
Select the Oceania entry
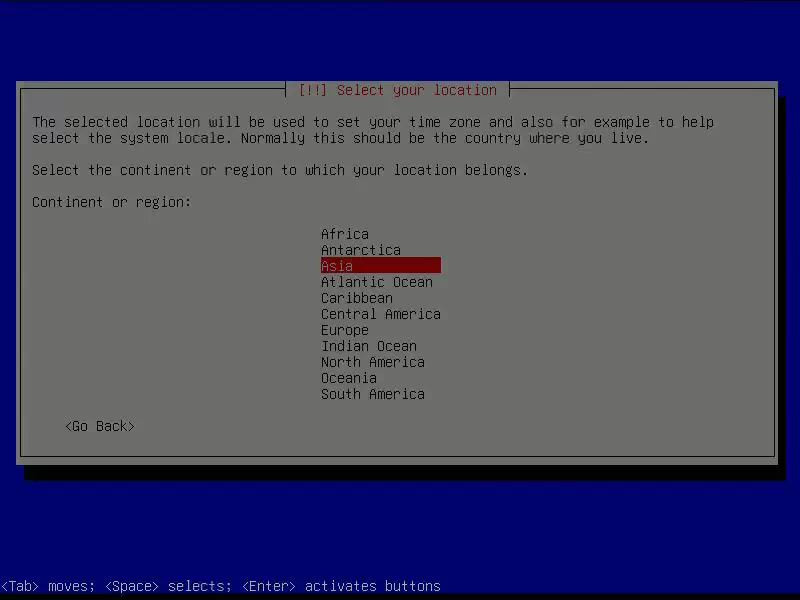pyautogui.click(x=348, y=378)
